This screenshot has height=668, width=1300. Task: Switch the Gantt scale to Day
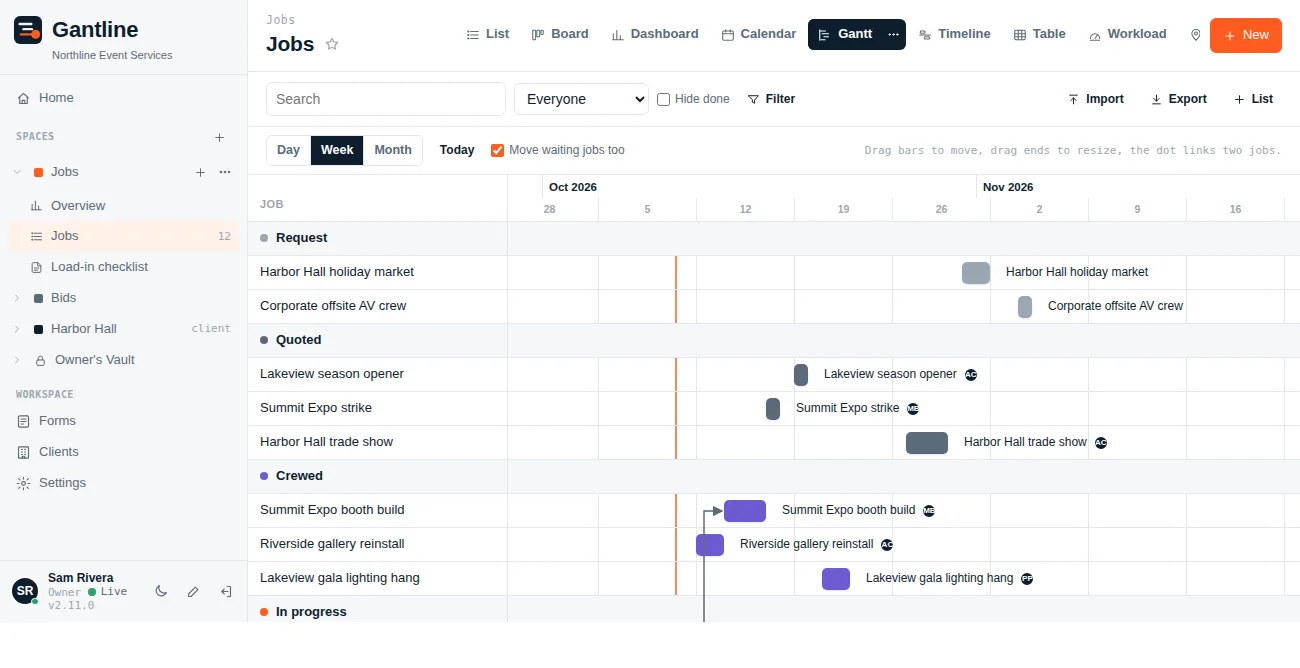[x=288, y=150]
